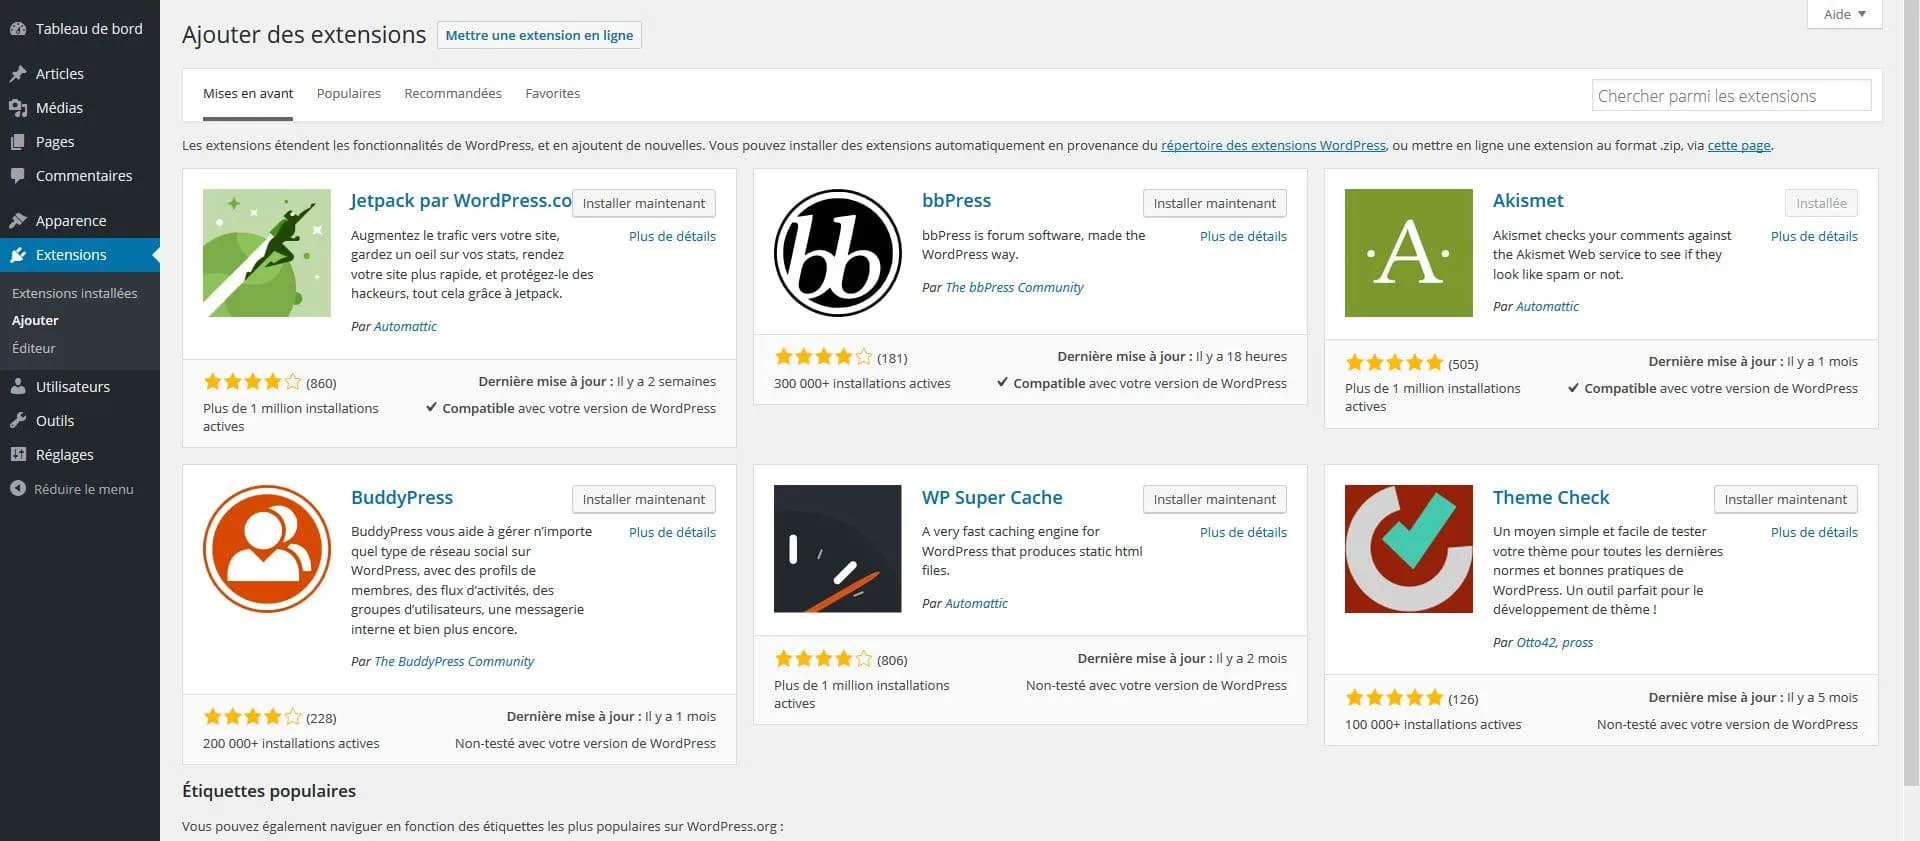This screenshot has width=1920, height=841.
Task: Open the bbPress title link
Action: pyautogui.click(x=956, y=201)
